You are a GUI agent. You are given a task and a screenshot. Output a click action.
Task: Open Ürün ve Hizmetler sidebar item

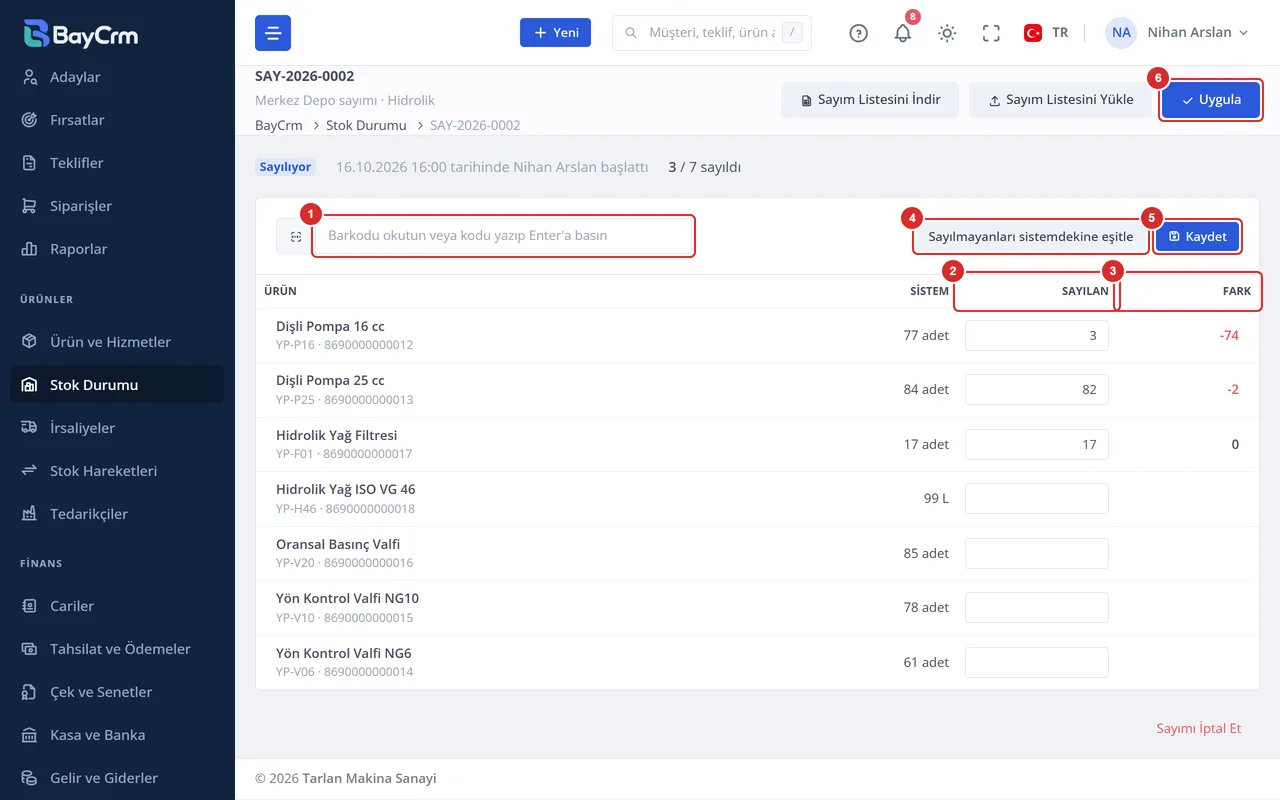(x=117, y=342)
